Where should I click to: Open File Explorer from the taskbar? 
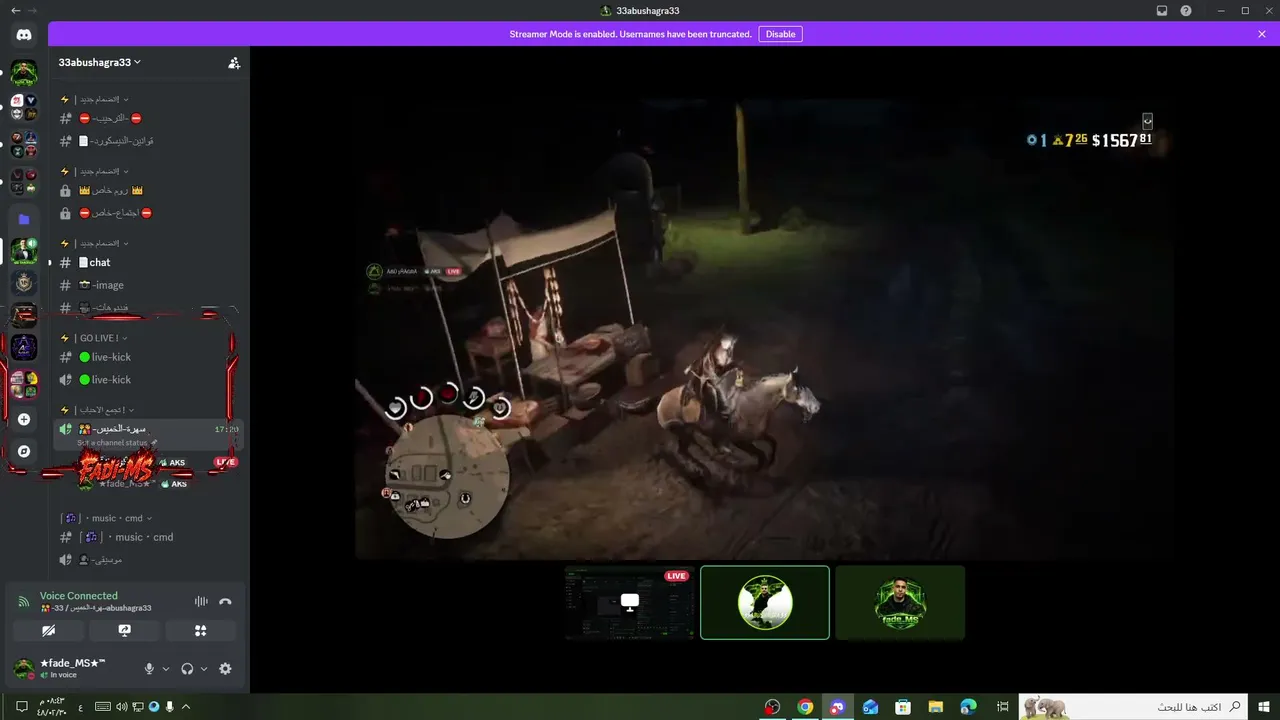[x=936, y=707]
